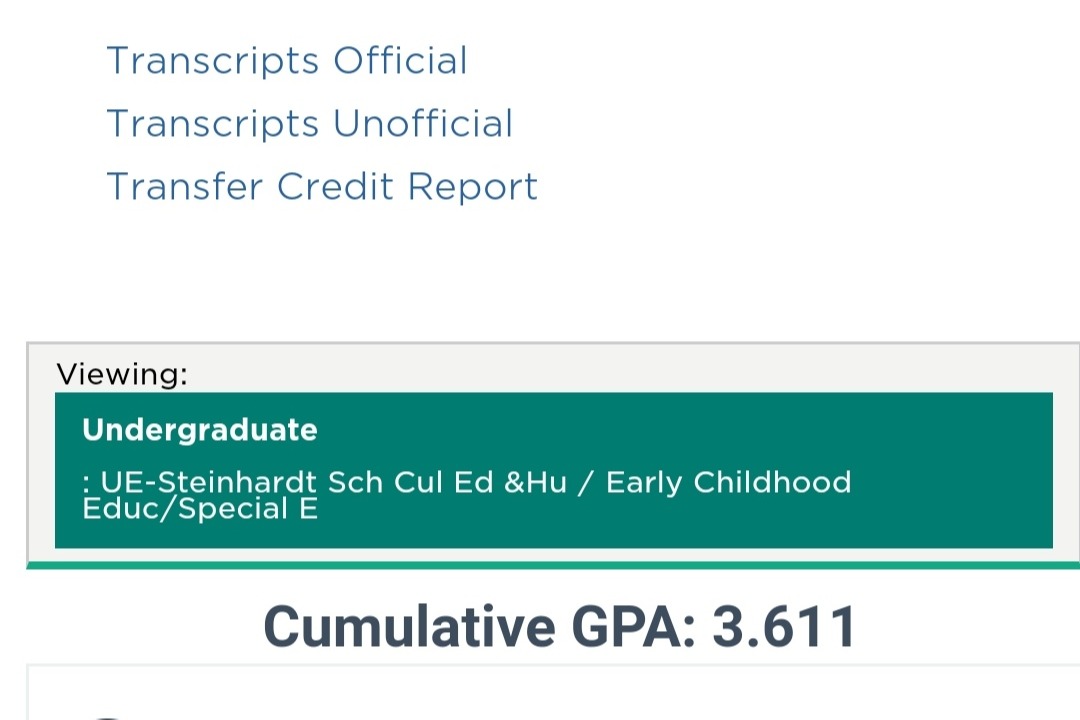1080x720 pixels.
Task: Click the UE-Steinhardt Early Childhood program text
Action: point(466,483)
